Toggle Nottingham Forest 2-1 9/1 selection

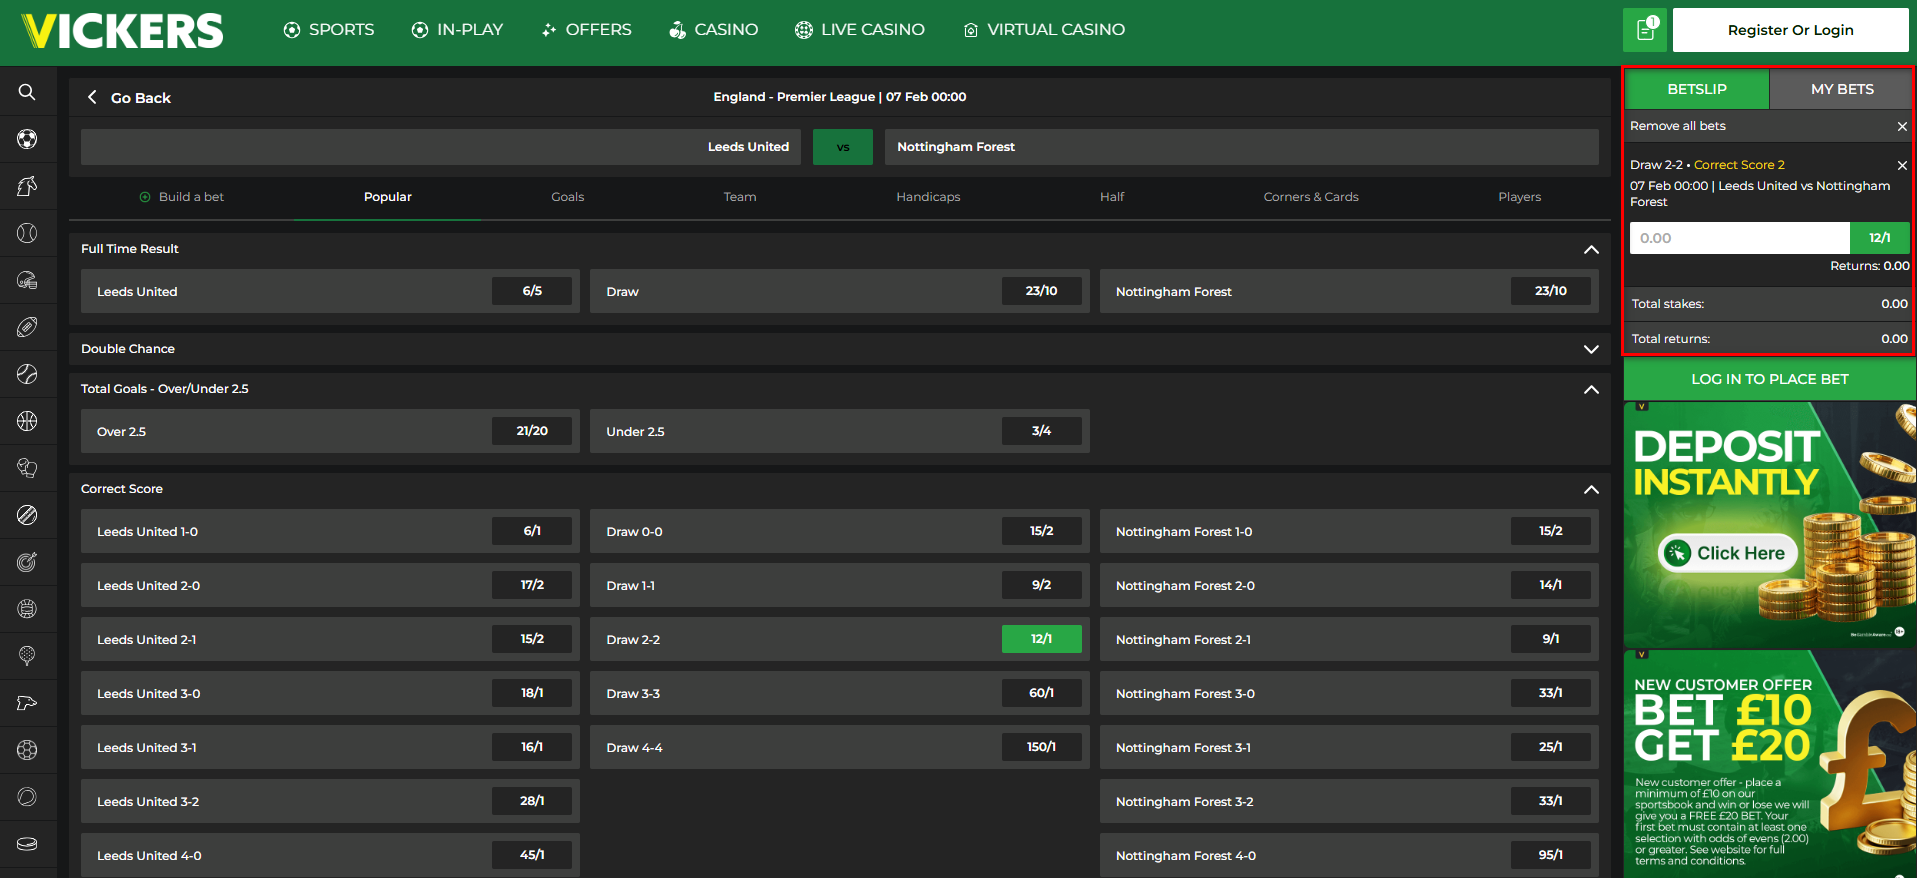tap(1550, 639)
